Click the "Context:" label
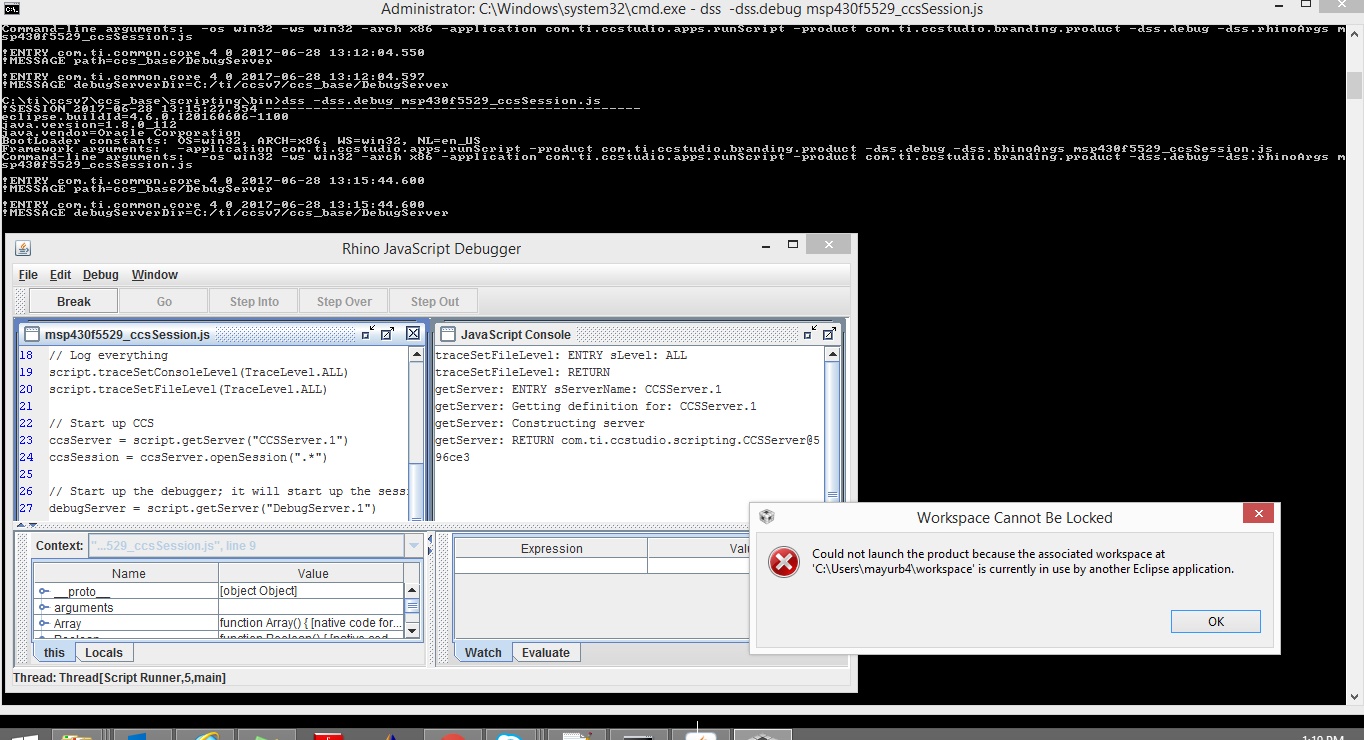The width and height of the screenshot is (1364, 740). click(x=59, y=546)
